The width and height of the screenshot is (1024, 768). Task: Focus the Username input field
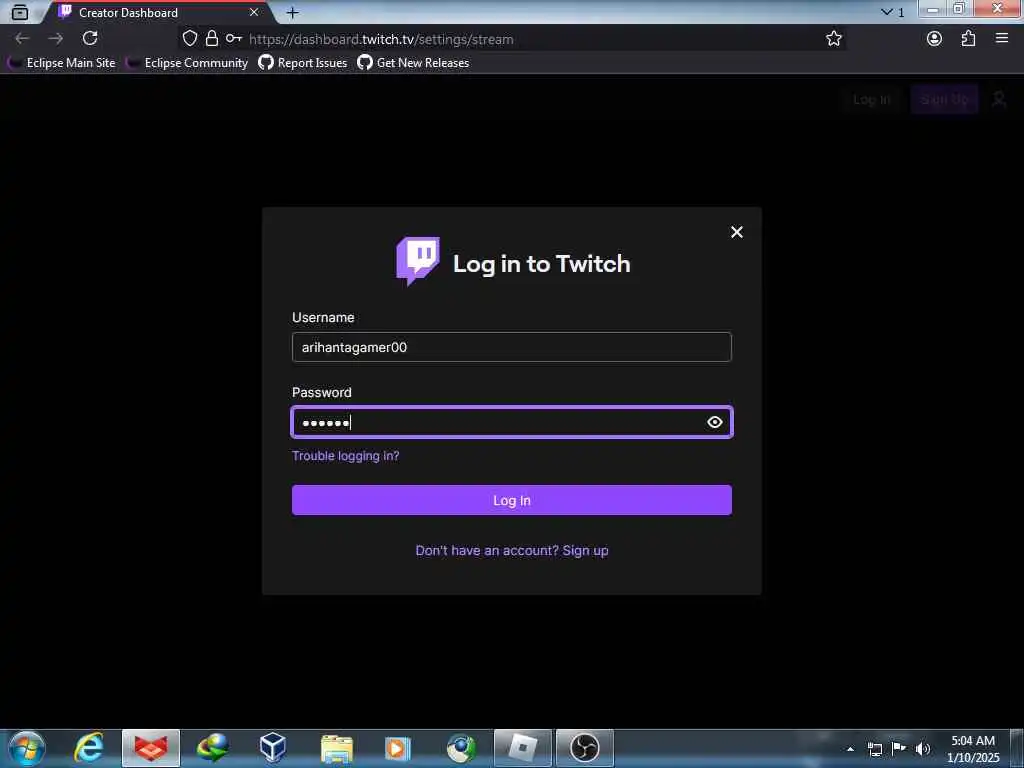(x=511, y=347)
